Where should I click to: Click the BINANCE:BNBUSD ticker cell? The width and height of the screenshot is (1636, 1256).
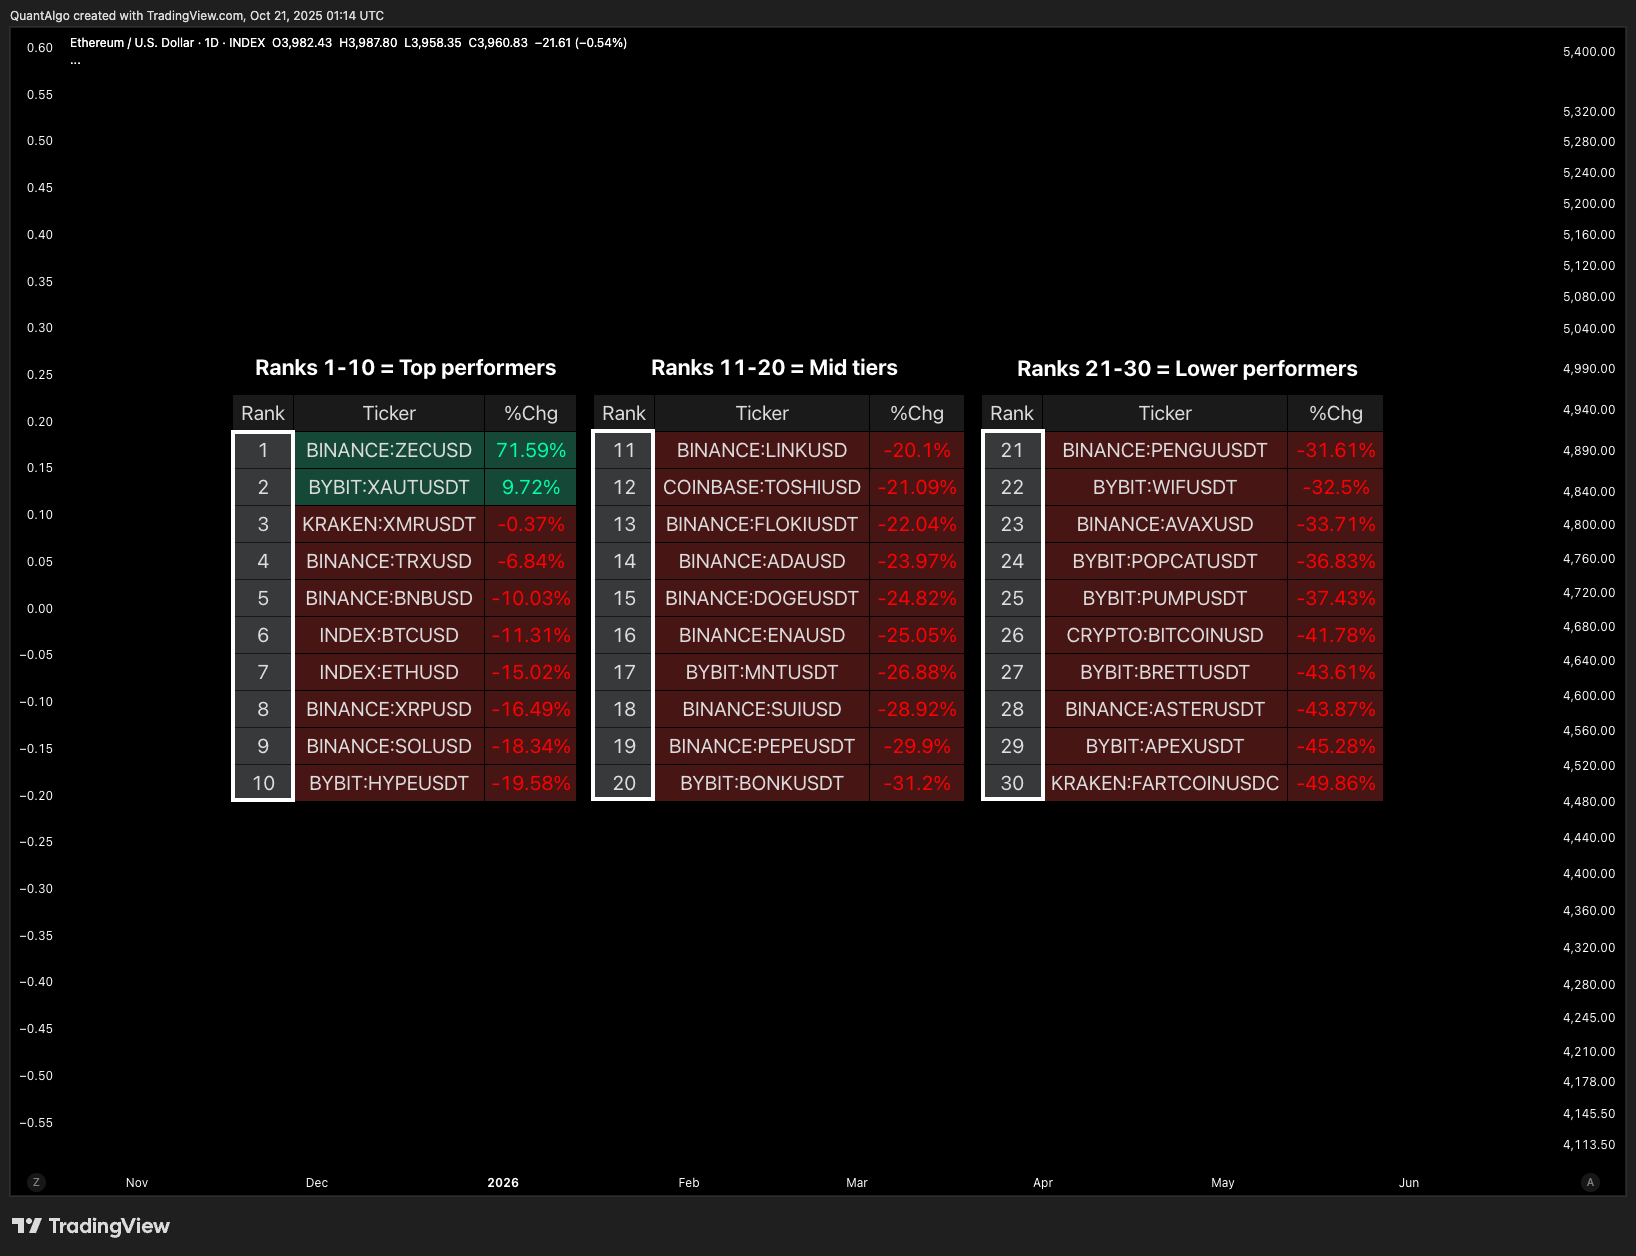[x=389, y=598]
